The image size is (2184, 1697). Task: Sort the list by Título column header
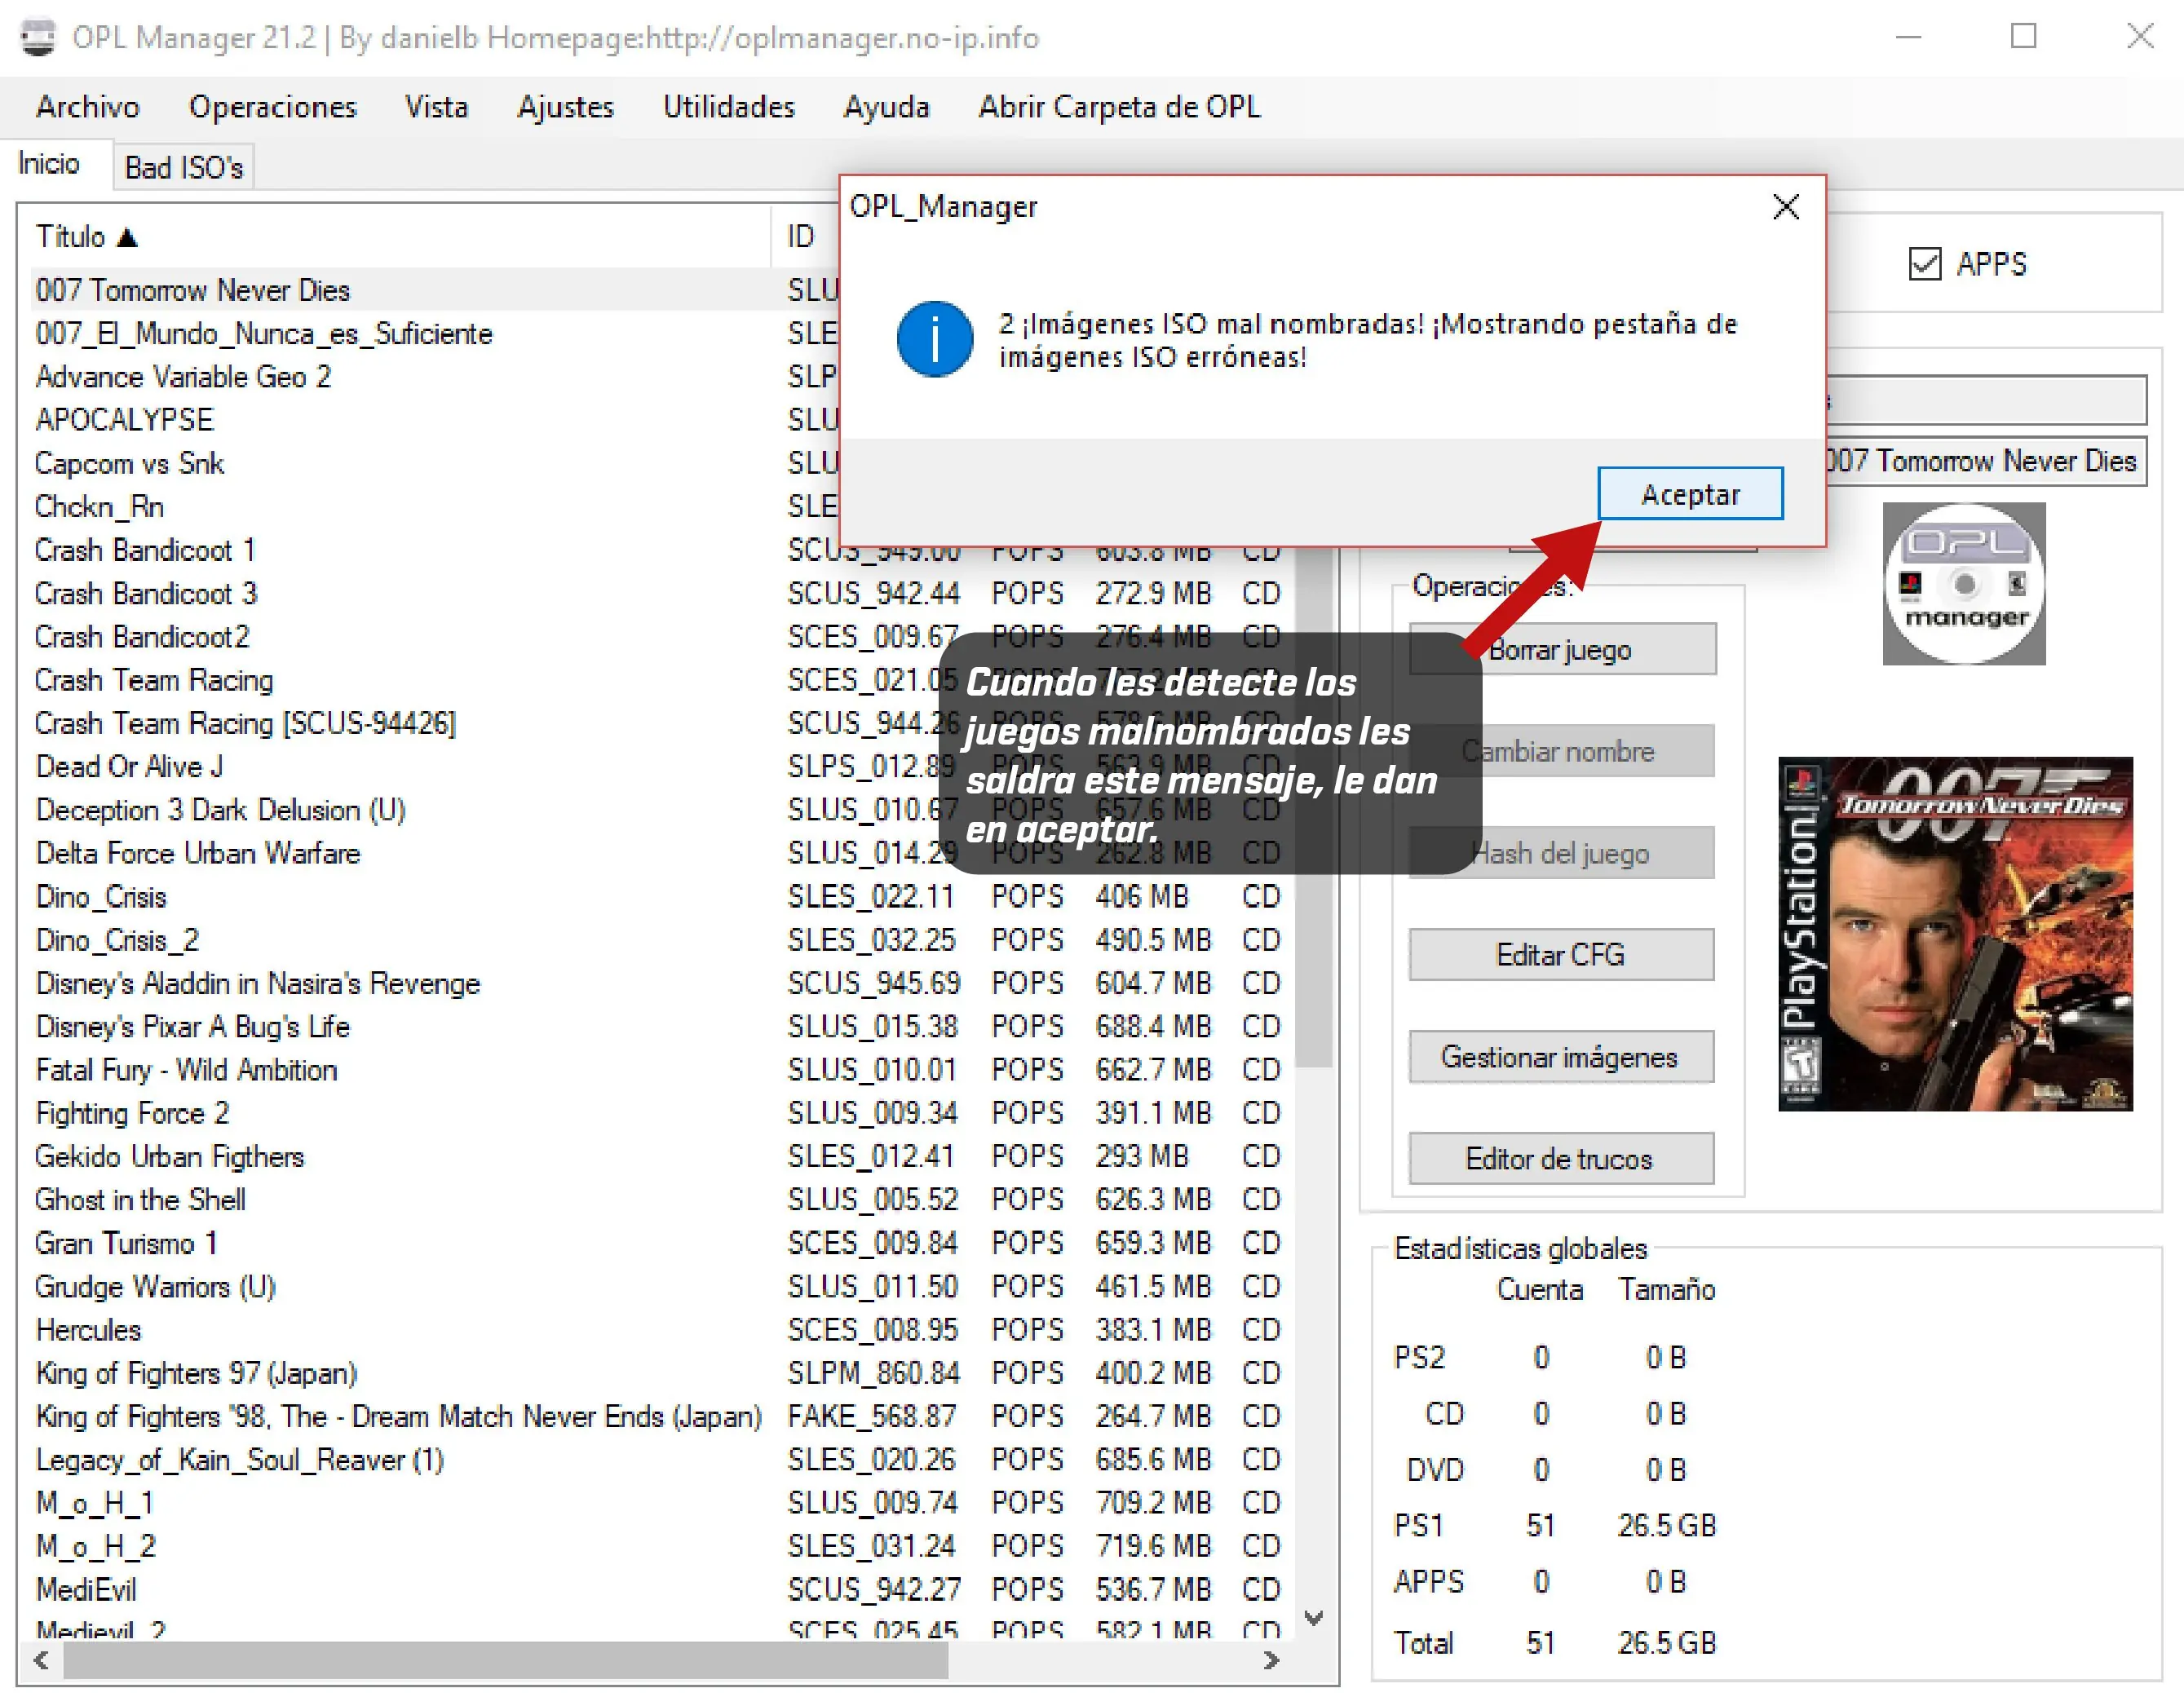pos(400,237)
